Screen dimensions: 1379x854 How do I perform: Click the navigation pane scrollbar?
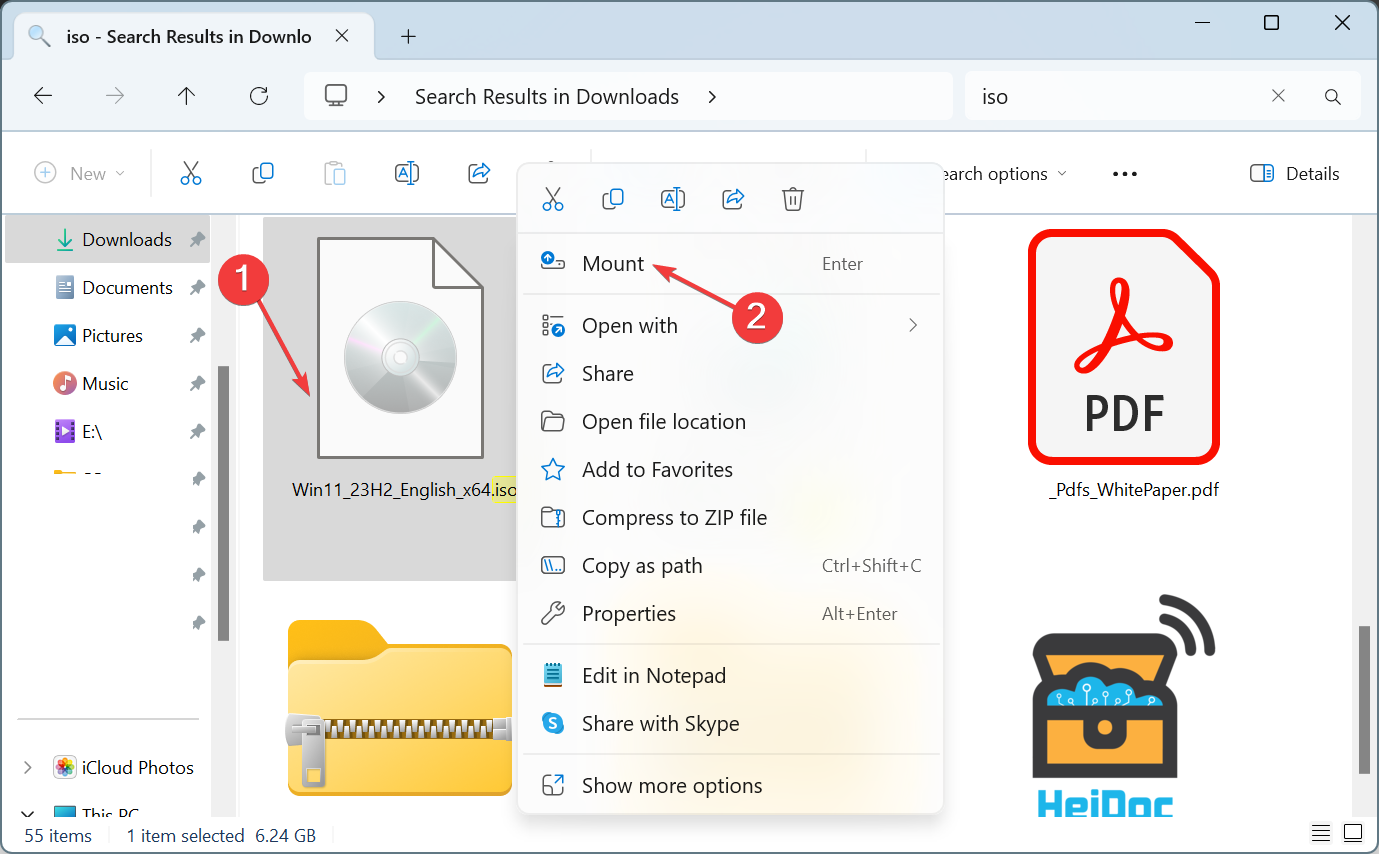click(224, 502)
